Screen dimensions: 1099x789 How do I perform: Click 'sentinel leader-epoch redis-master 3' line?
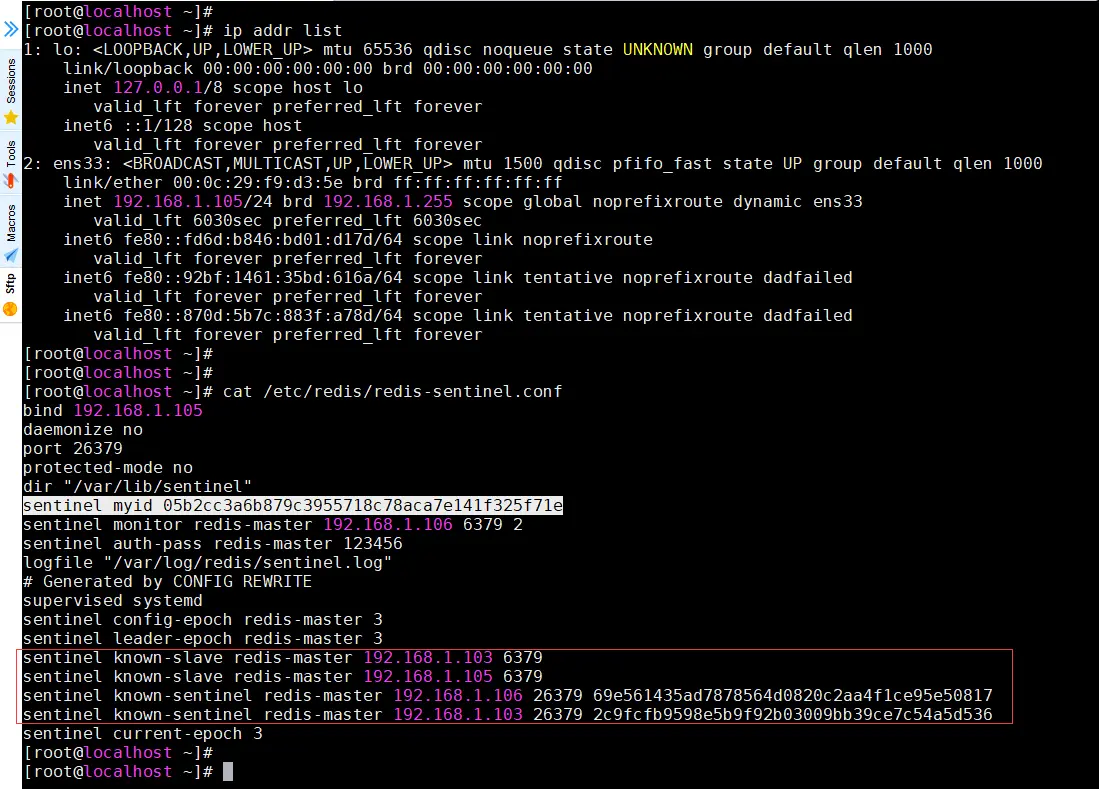[x=203, y=638]
